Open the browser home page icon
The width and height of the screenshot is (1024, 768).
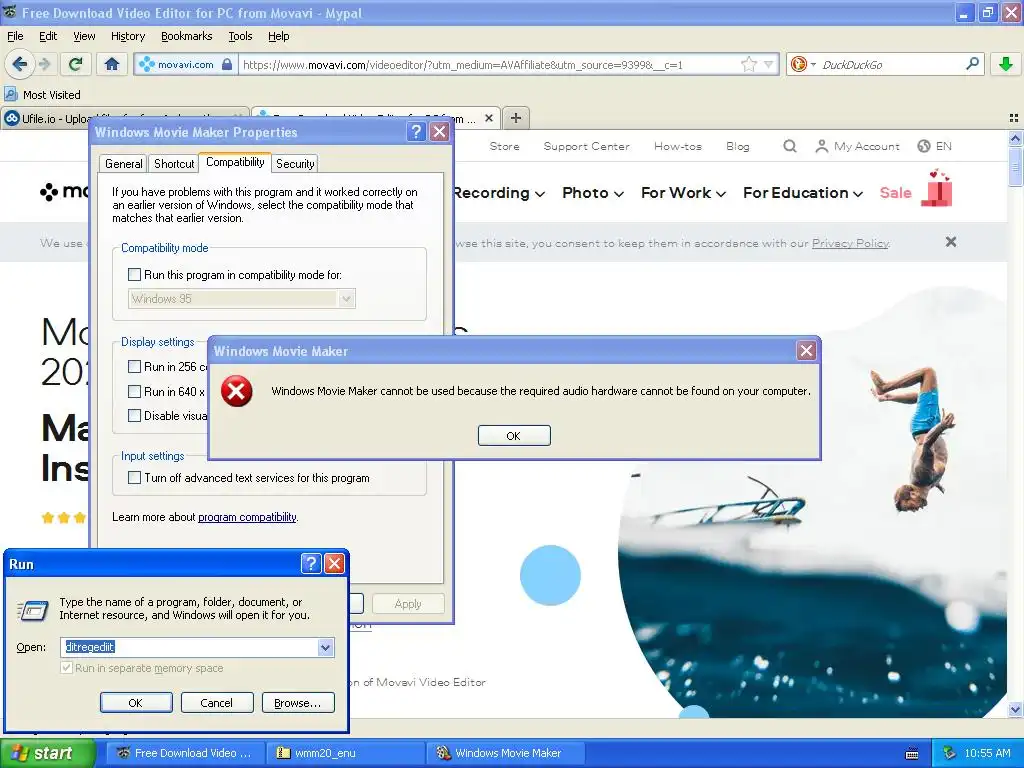click(x=112, y=64)
